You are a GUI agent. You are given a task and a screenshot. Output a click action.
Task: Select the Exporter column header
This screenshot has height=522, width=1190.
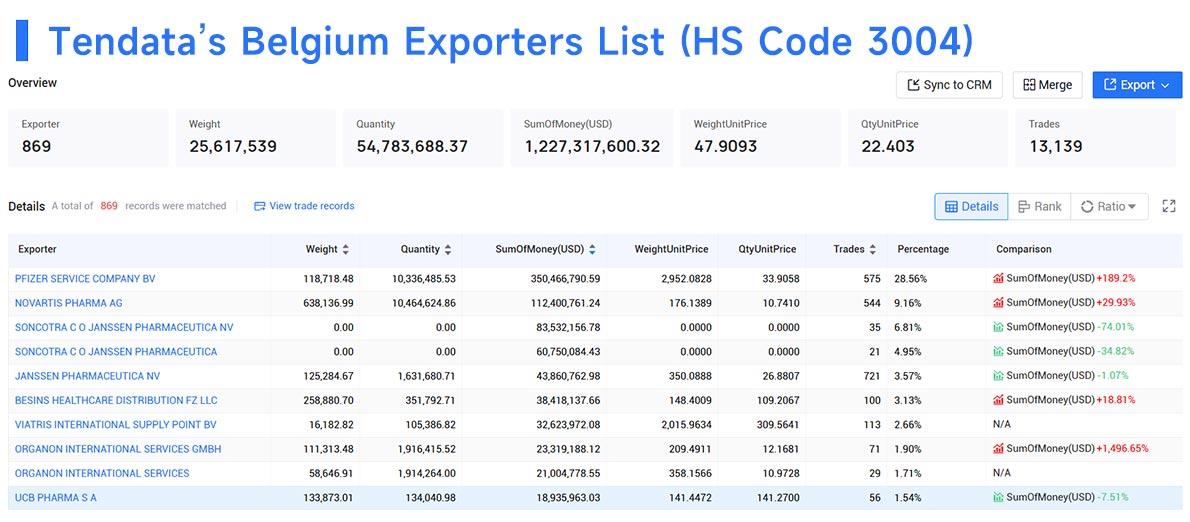(37, 249)
